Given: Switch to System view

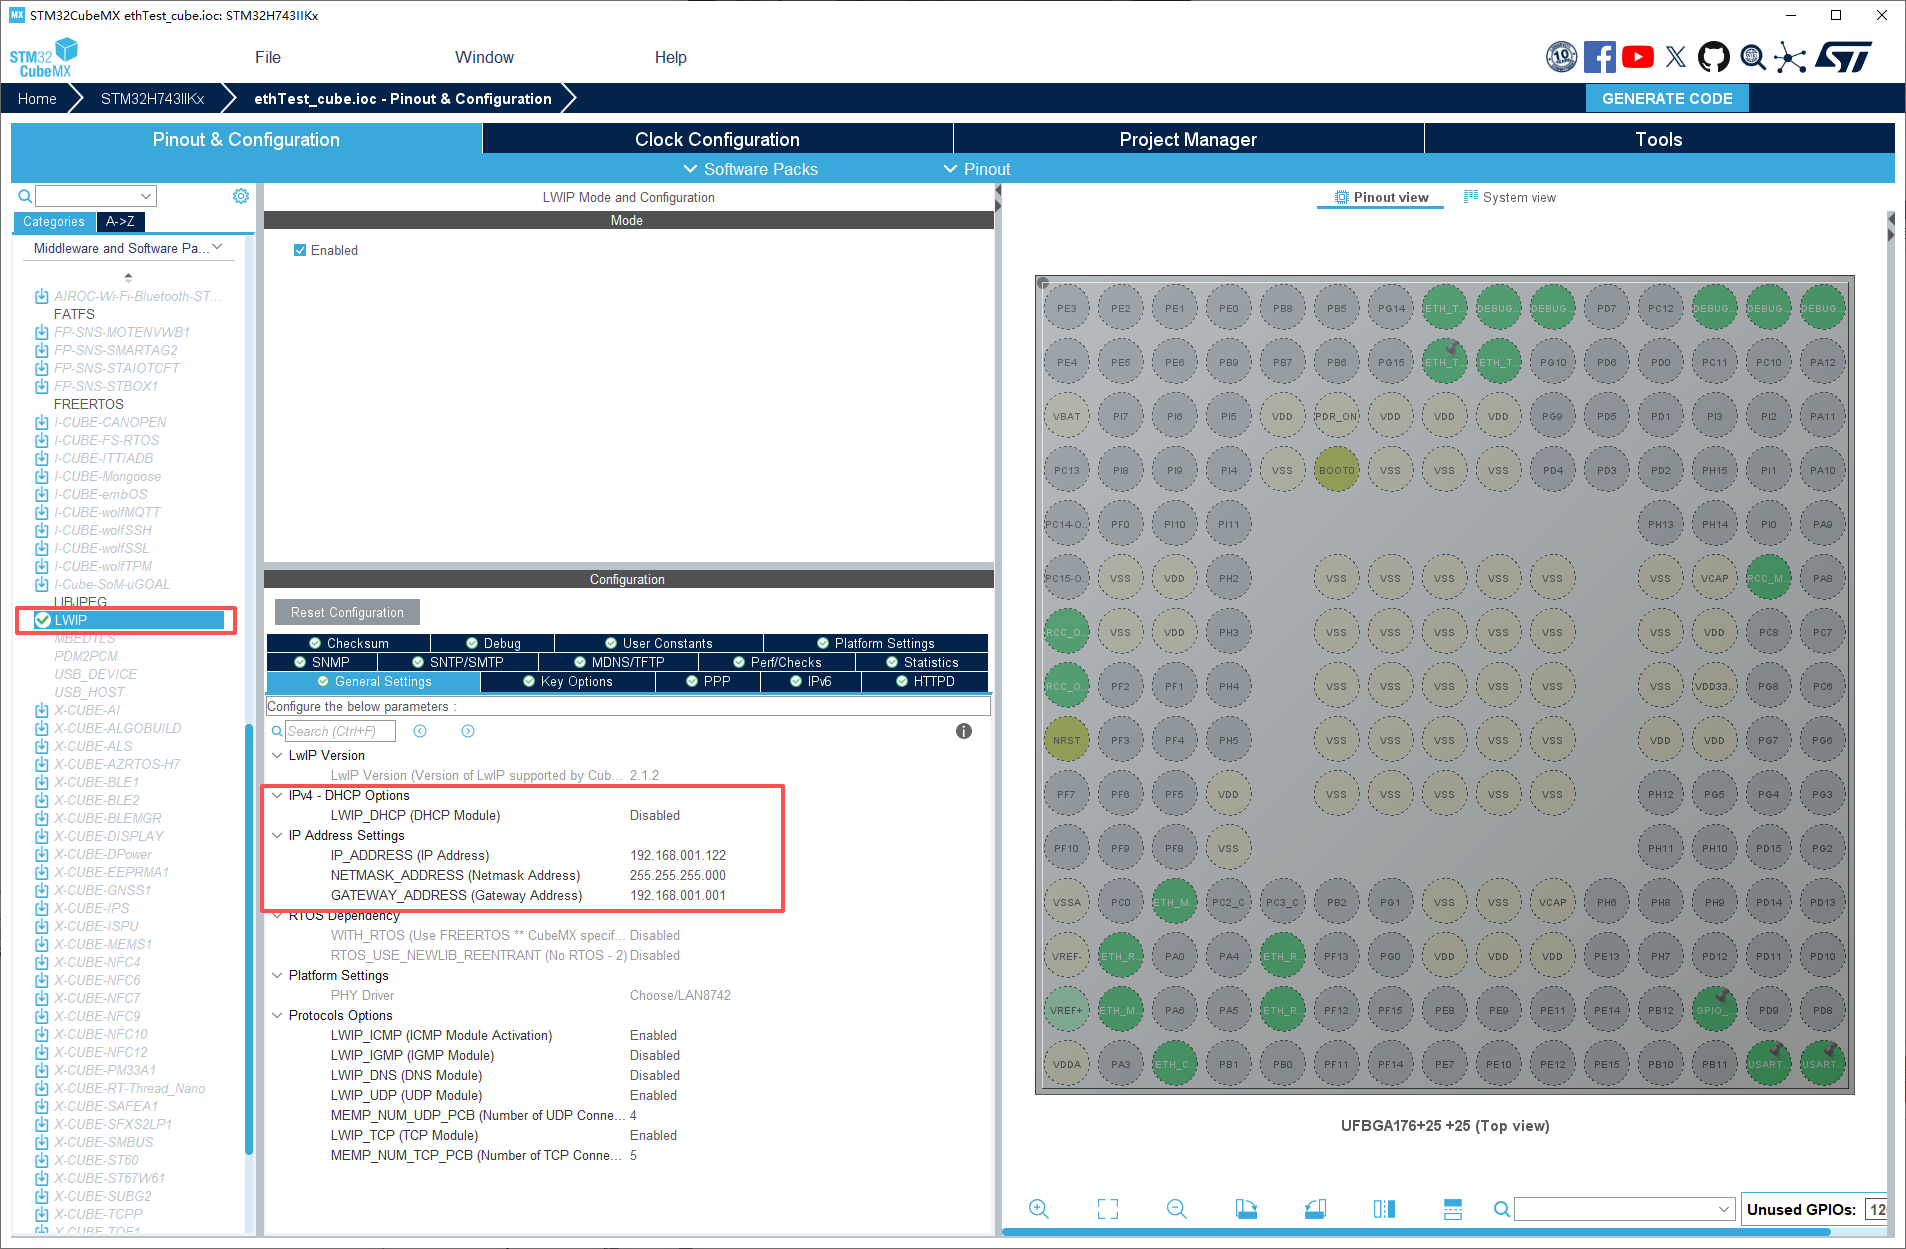Looking at the screenshot, I should (x=1510, y=197).
